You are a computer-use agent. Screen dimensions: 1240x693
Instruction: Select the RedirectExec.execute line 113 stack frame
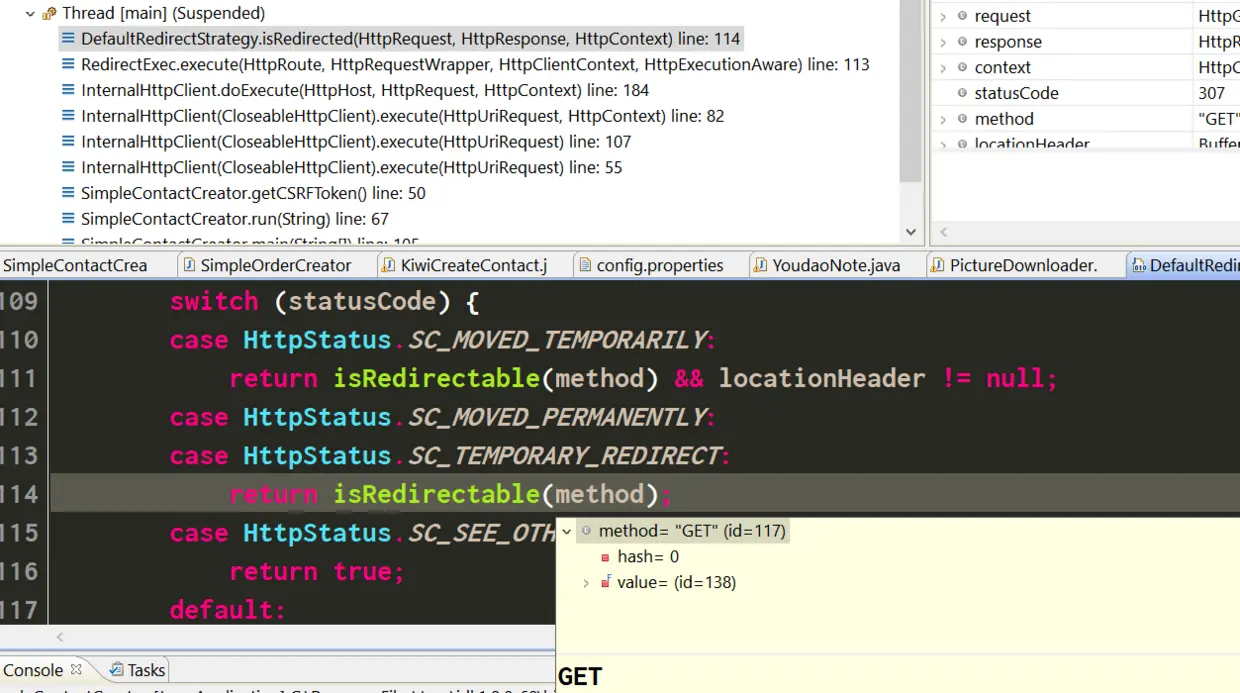pos(475,65)
